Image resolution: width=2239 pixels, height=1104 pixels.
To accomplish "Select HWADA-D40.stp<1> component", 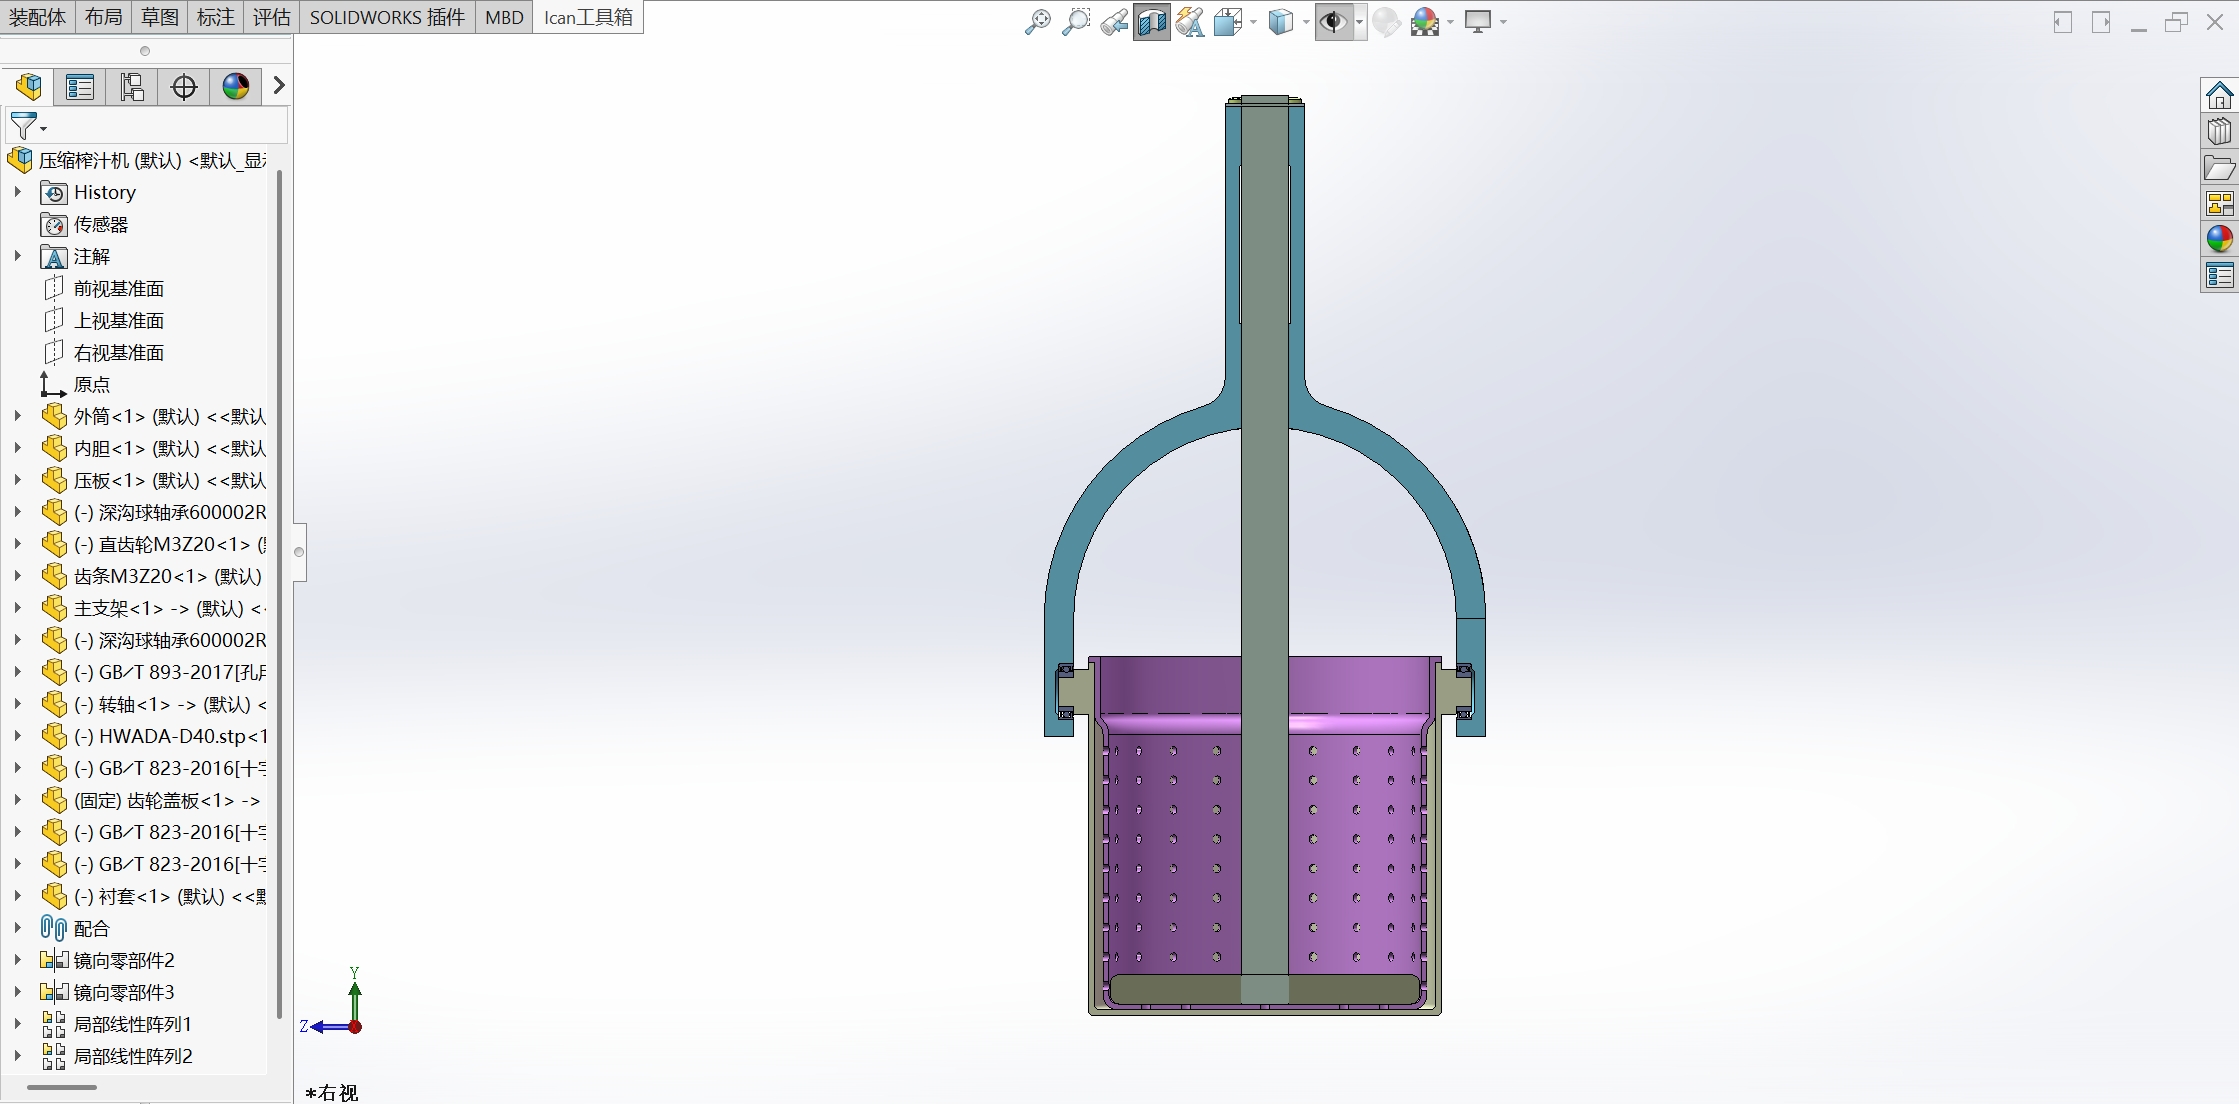I will pos(154,736).
